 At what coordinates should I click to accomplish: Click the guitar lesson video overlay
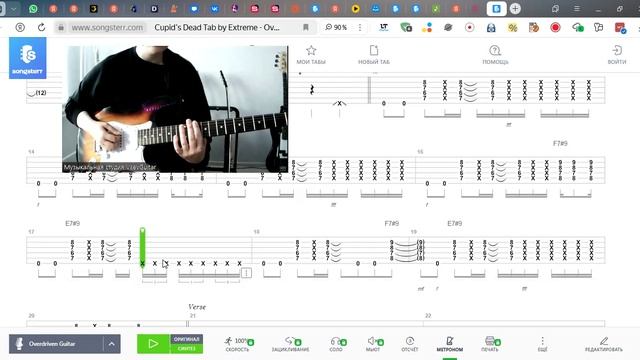tap(175, 109)
